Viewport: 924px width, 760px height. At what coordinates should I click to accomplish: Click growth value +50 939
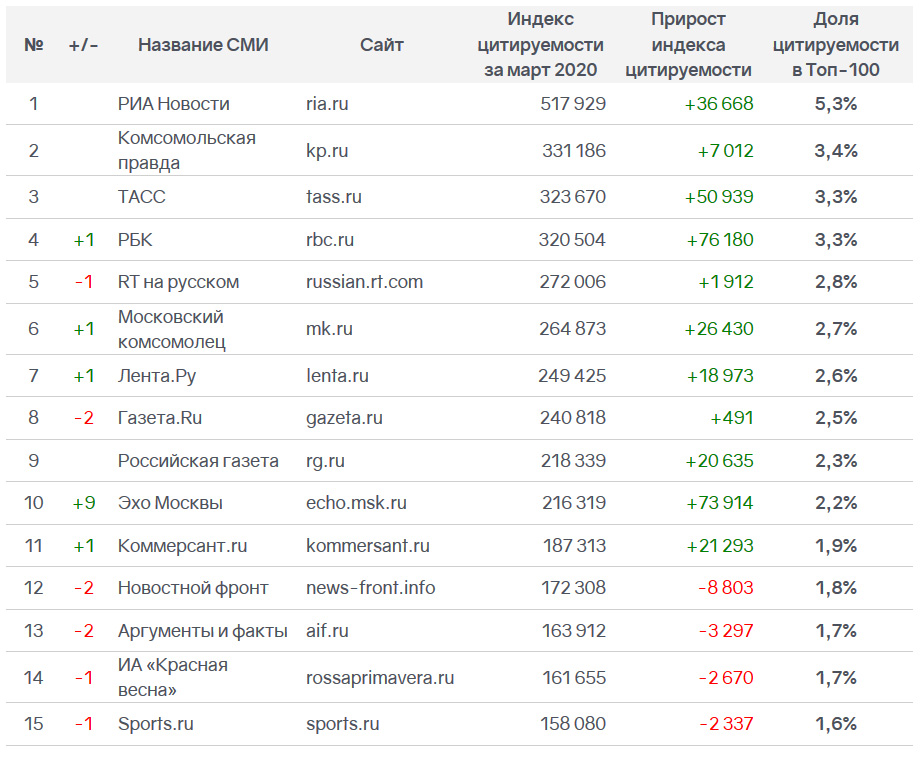pos(719,197)
